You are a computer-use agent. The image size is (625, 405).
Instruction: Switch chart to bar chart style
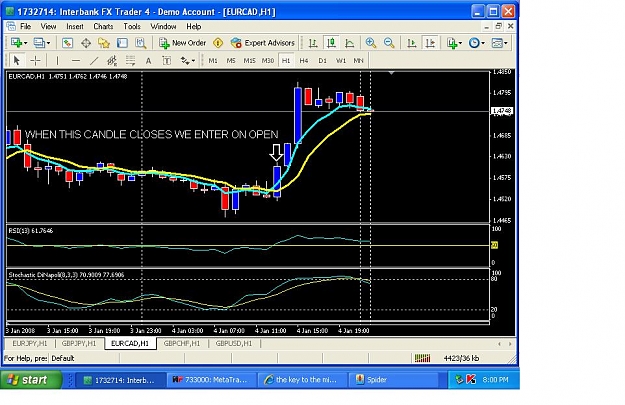313,43
